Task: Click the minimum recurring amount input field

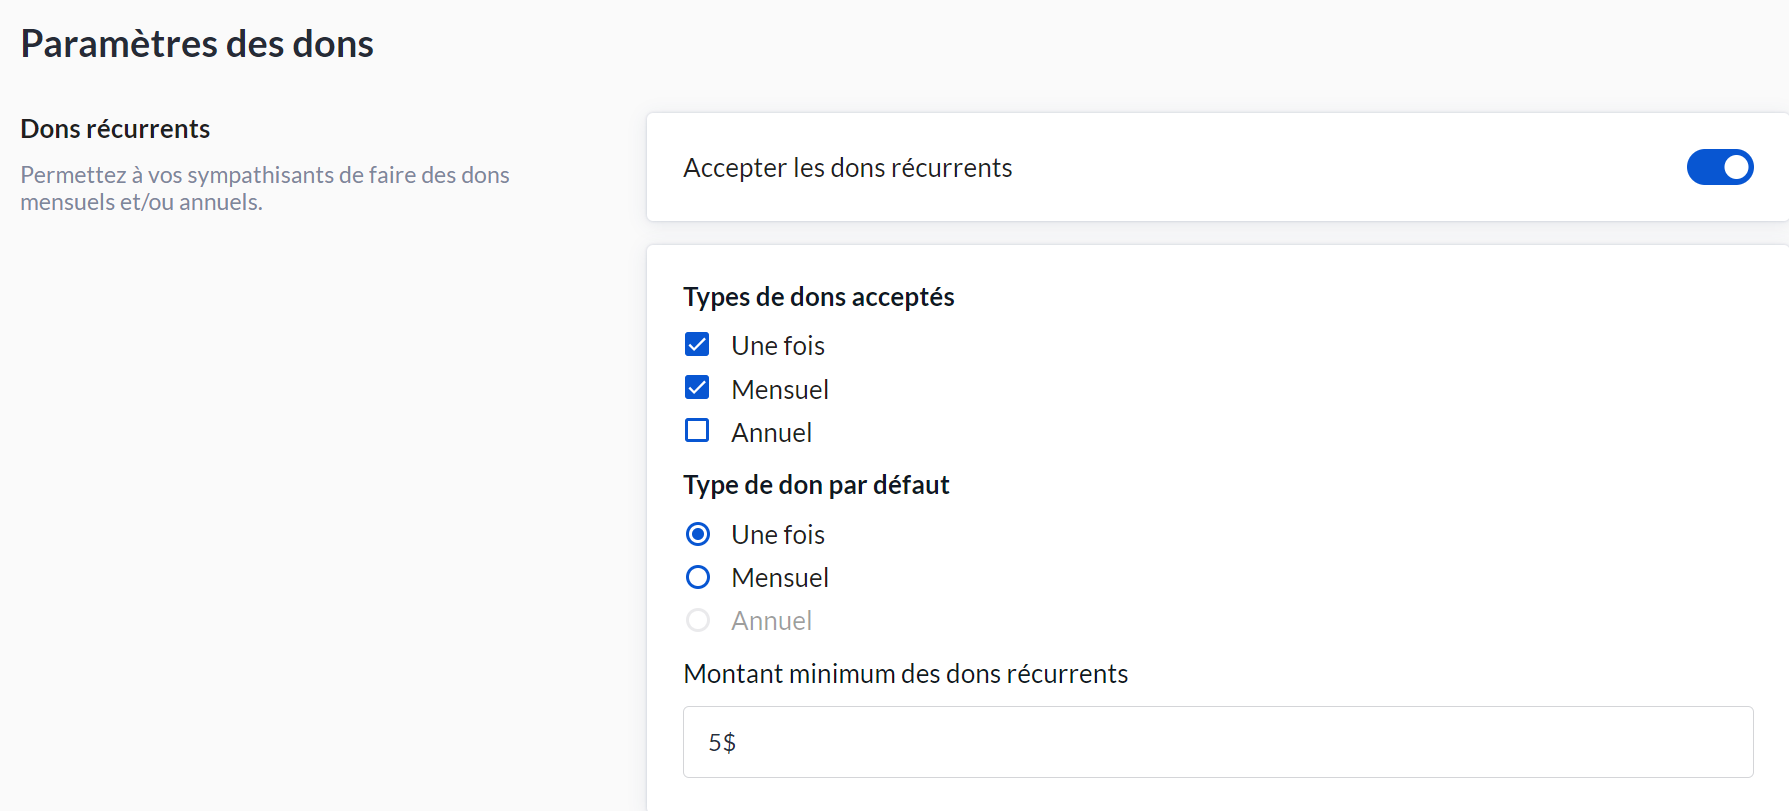Action: [1217, 742]
